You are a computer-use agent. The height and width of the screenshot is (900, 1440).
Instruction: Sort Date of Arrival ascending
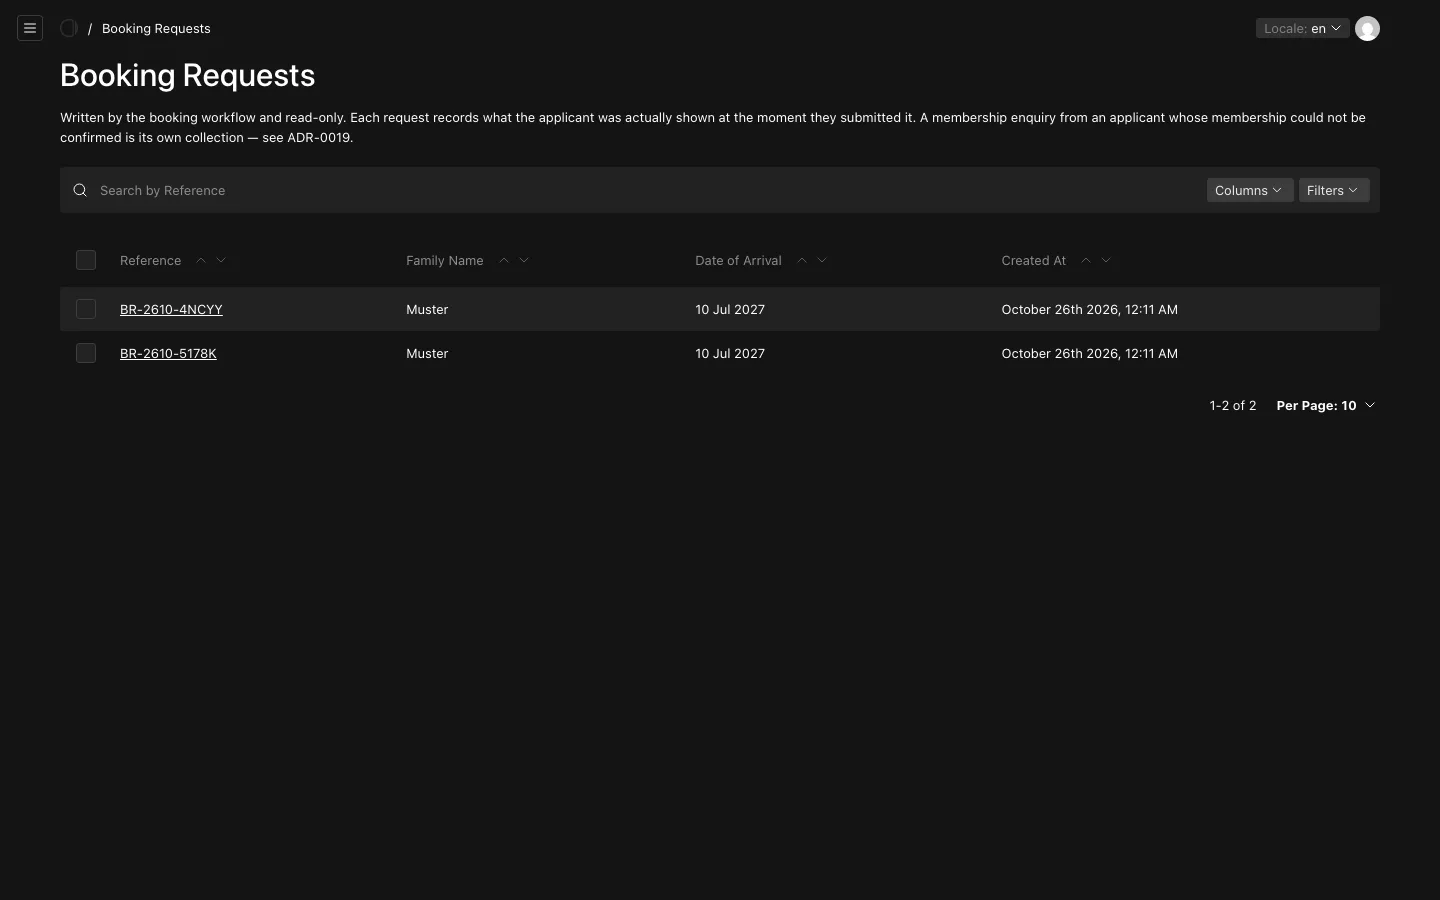tap(802, 260)
